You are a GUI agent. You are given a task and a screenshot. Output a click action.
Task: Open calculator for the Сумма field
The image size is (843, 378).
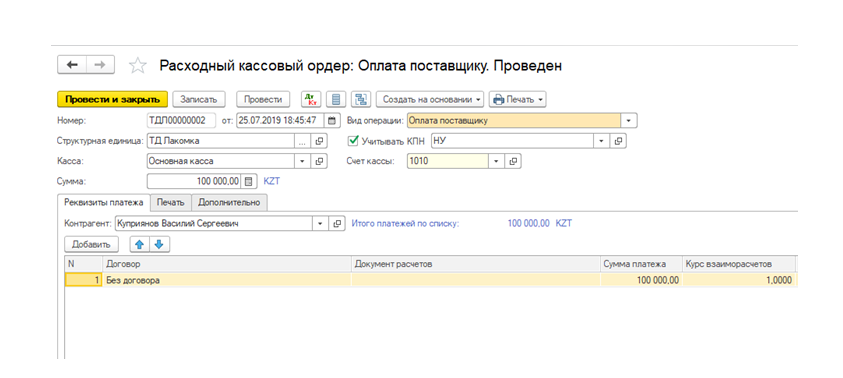tap(248, 181)
